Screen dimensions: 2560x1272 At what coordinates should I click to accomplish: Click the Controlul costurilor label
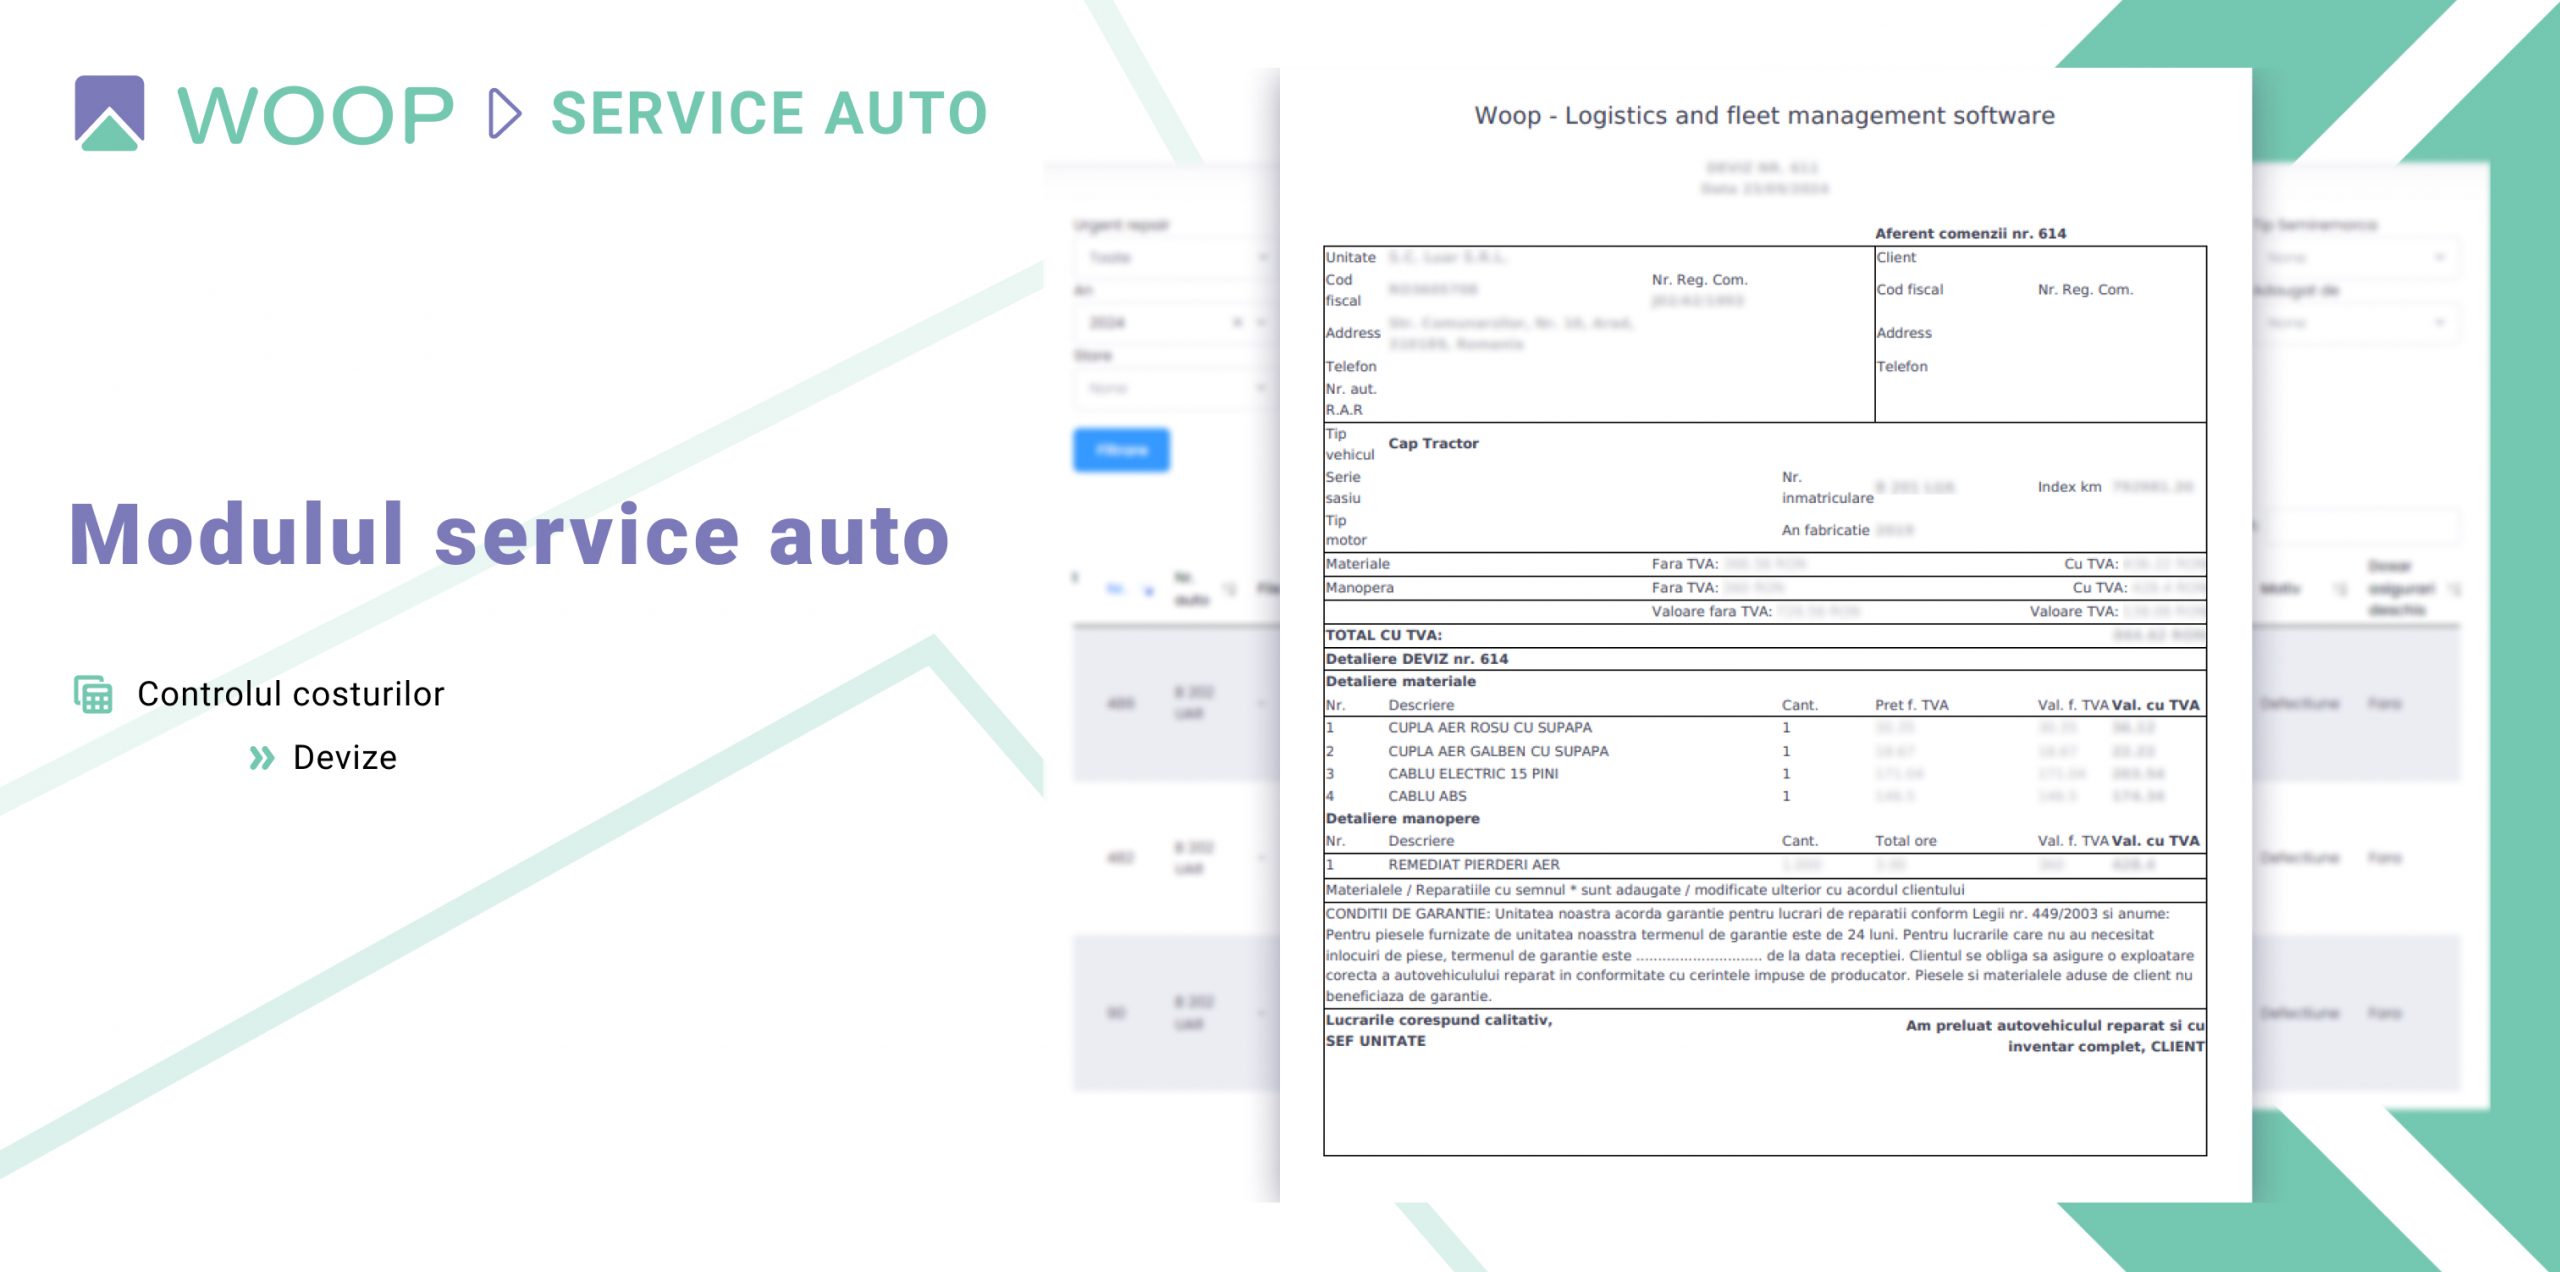pos(290,694)
